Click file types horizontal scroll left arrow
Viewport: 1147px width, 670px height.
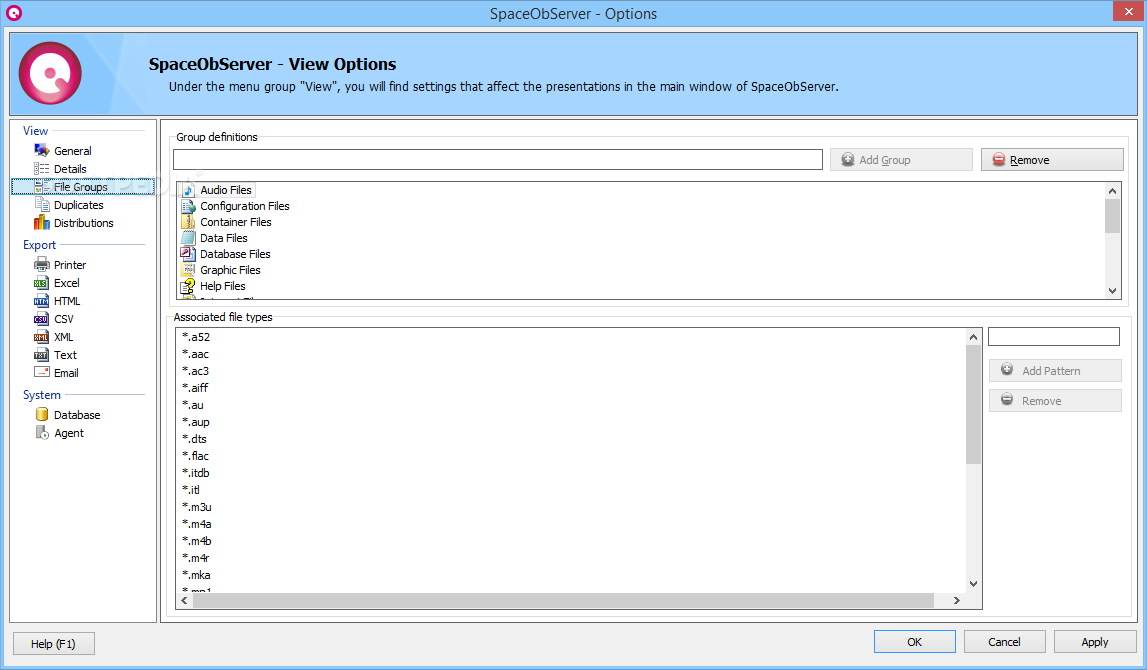[x=184, y=601]
